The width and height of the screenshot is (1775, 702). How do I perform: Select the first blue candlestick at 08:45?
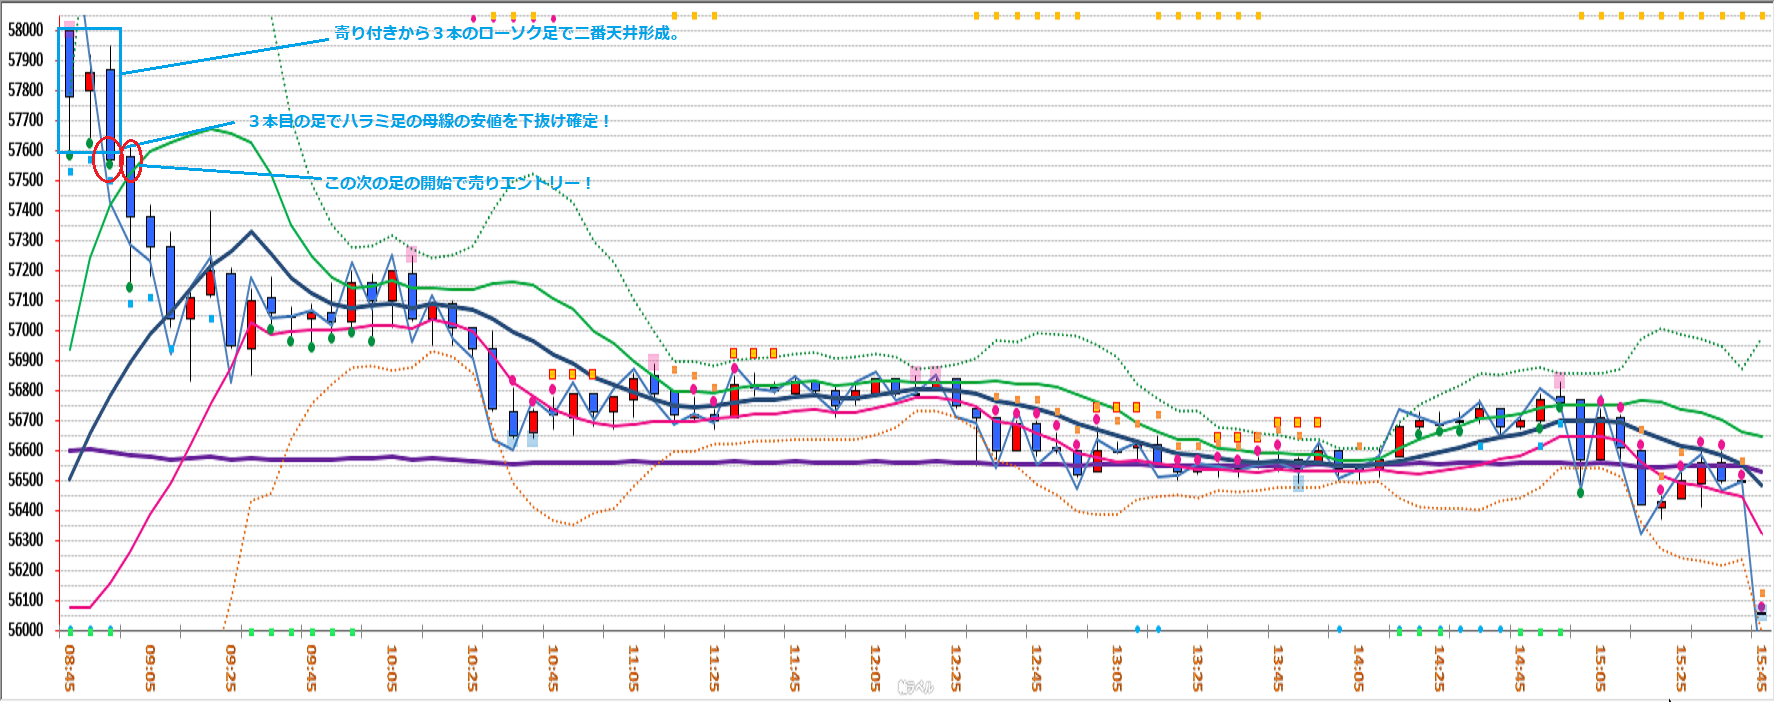[69, 62]
